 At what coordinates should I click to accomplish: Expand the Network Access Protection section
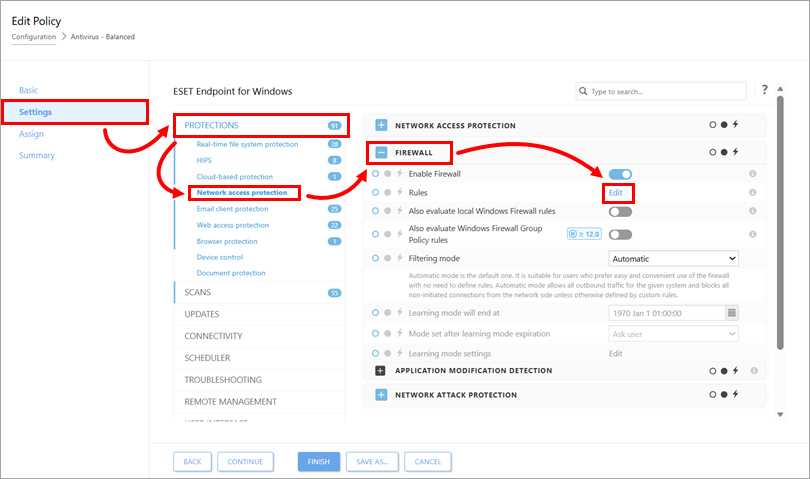click(x=381, y=126)
